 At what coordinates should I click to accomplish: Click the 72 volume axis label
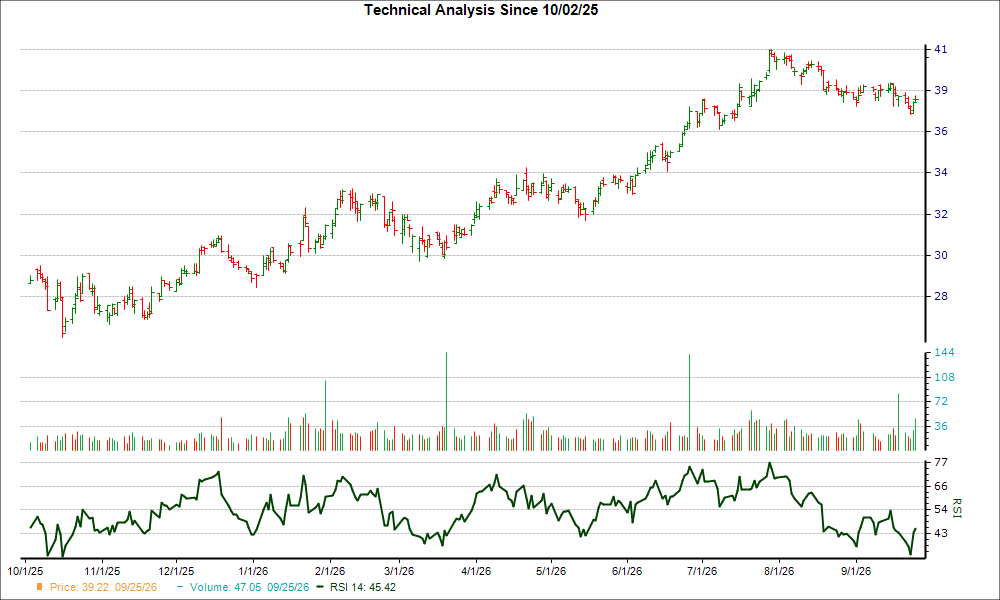[x=941, y=402]
